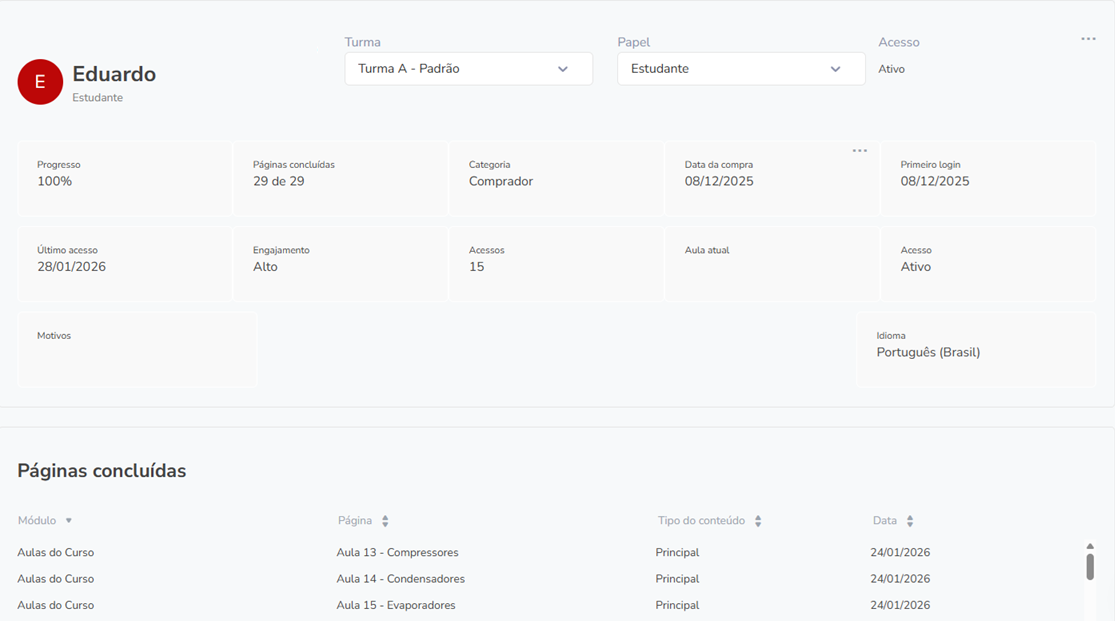
Task: Click the scrollbar up arrow in the table
Action: coord(1090,547)
